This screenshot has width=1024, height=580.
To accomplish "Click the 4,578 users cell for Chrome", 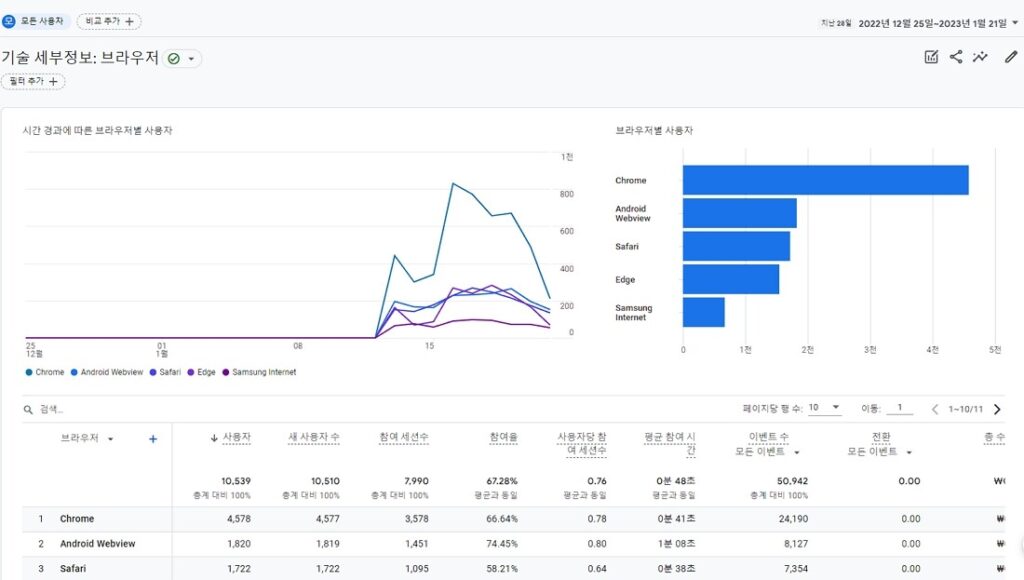I will coord(238,519).
